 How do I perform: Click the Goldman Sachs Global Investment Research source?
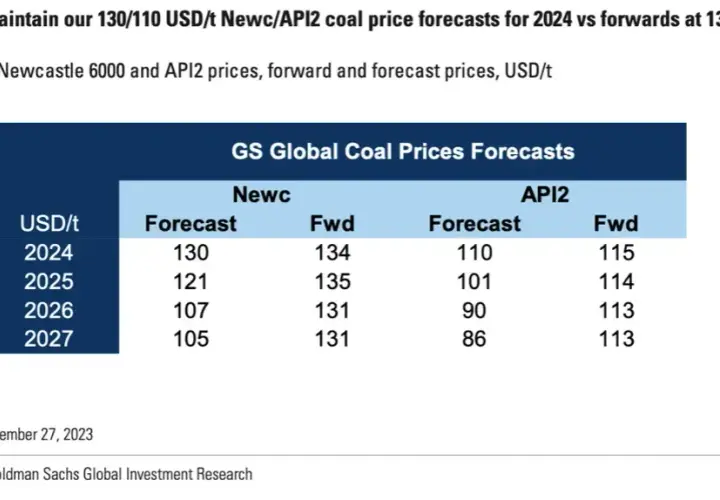coord(126,474)
